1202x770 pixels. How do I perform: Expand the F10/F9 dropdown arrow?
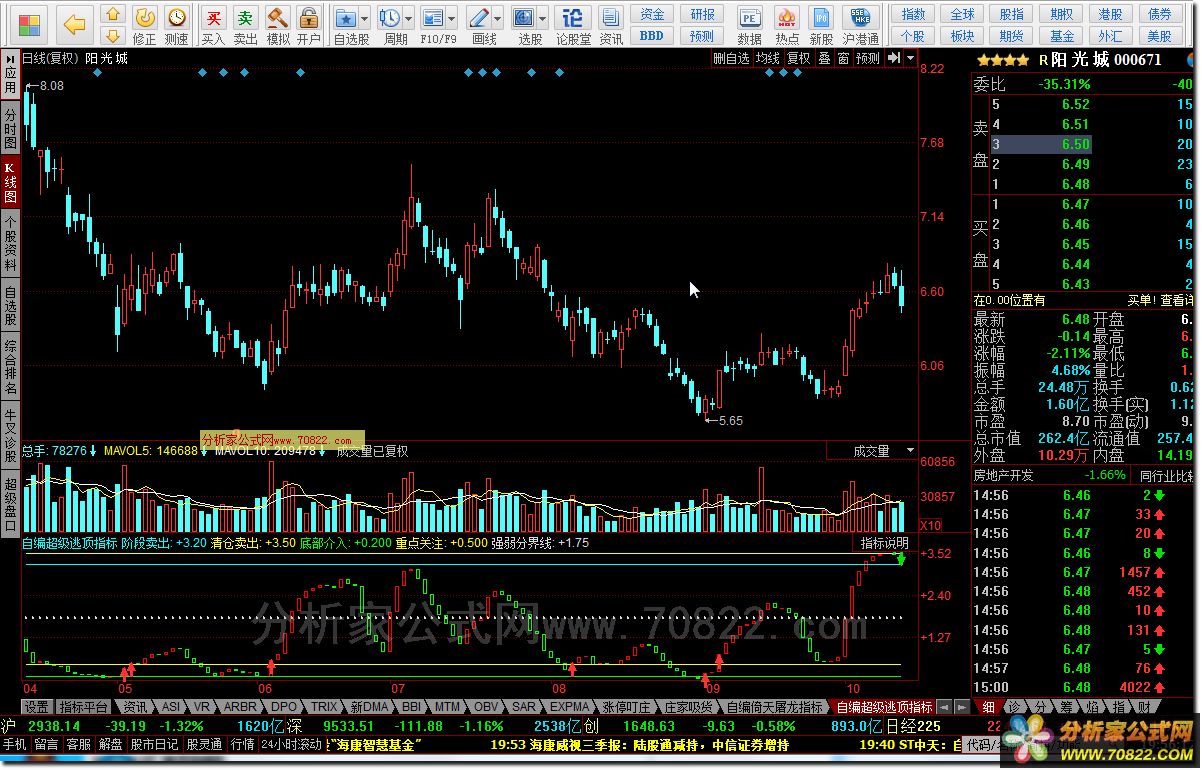(451, 19)
